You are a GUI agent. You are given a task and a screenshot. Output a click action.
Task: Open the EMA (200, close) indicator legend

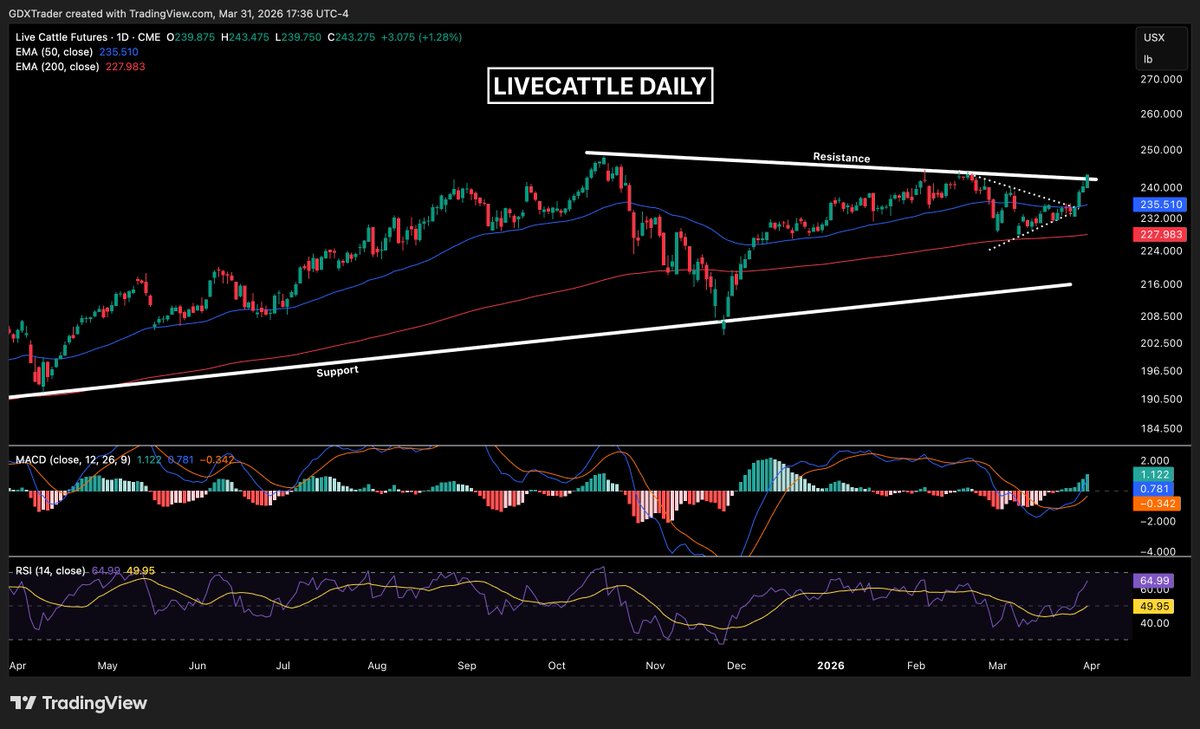55,65
